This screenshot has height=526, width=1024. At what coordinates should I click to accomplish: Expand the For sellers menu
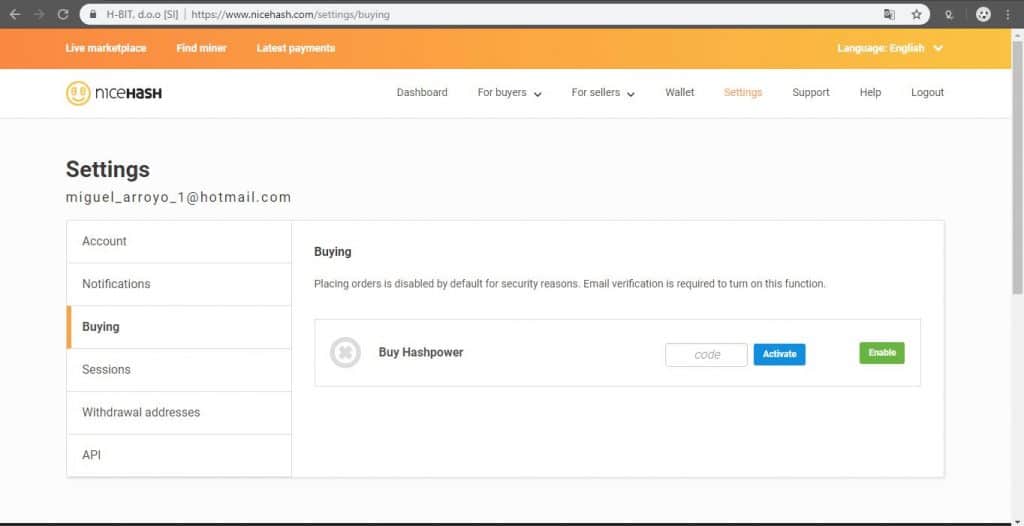point(603,93)
